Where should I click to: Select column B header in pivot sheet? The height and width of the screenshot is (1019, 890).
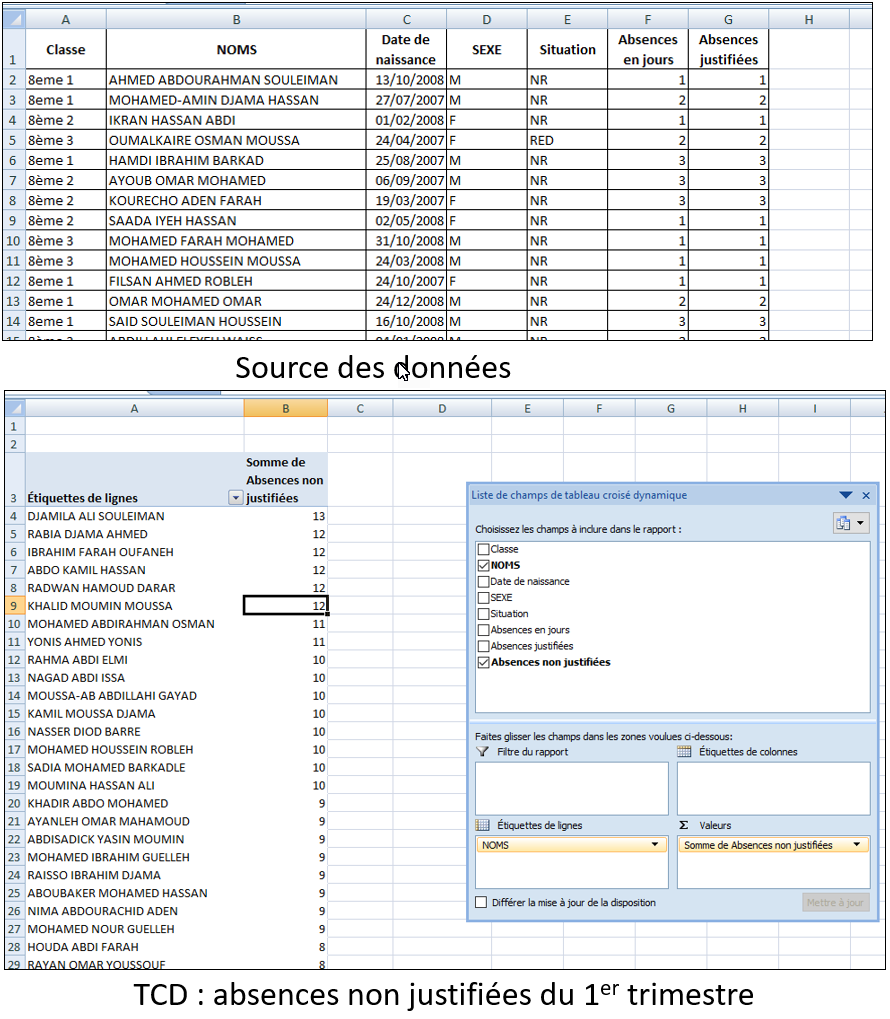tap(285, 409)
